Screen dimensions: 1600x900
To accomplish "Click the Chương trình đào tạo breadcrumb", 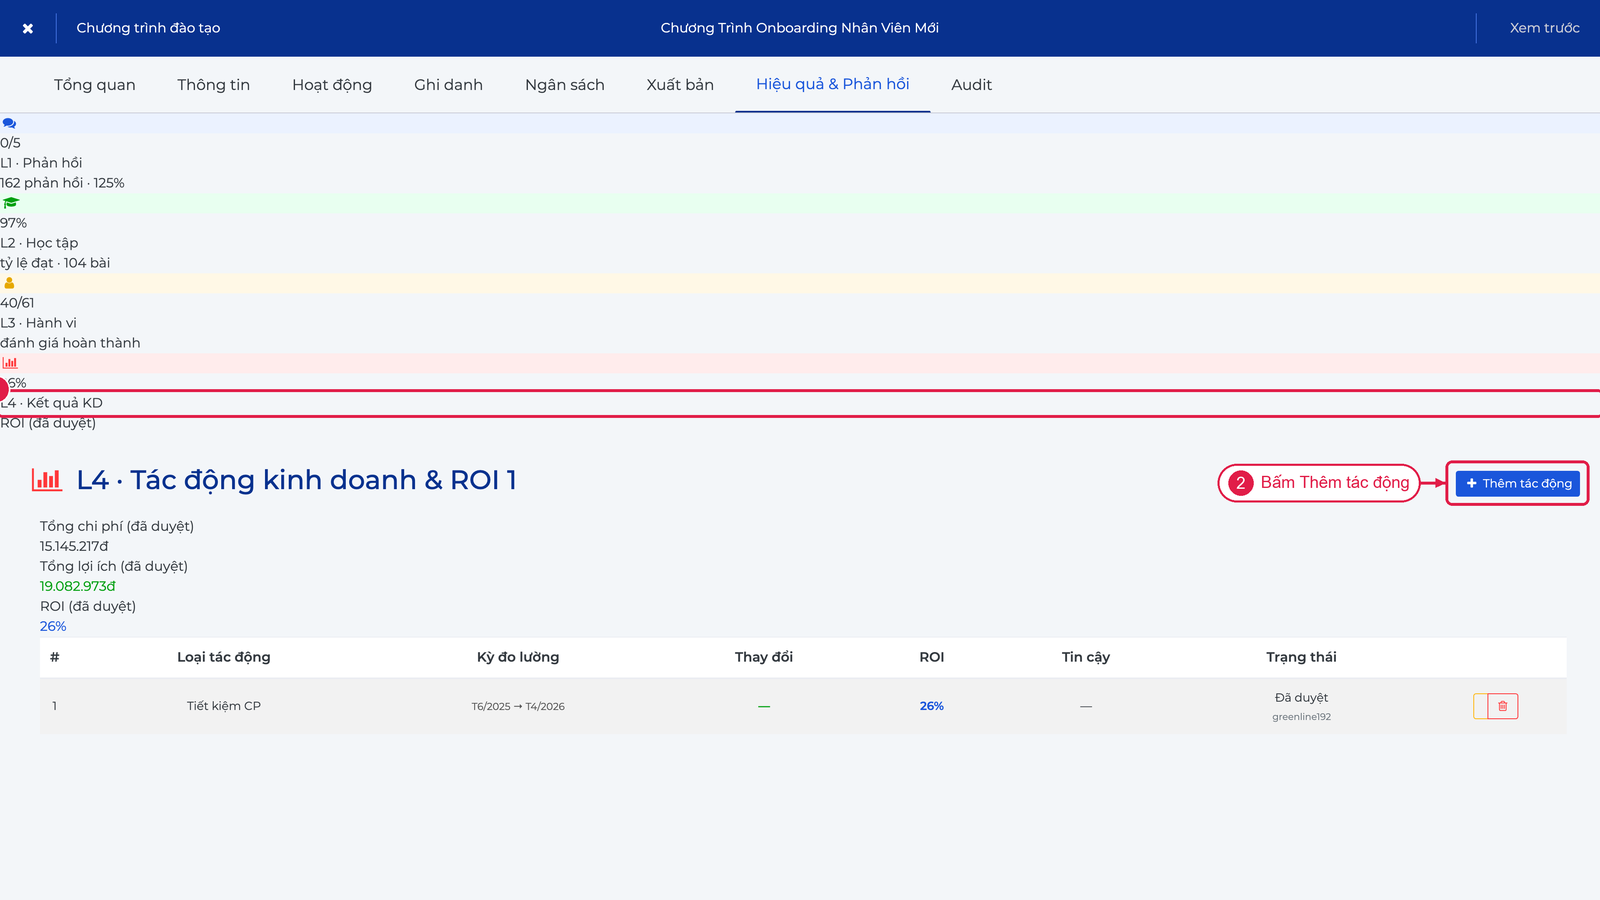I will (148, 28).
